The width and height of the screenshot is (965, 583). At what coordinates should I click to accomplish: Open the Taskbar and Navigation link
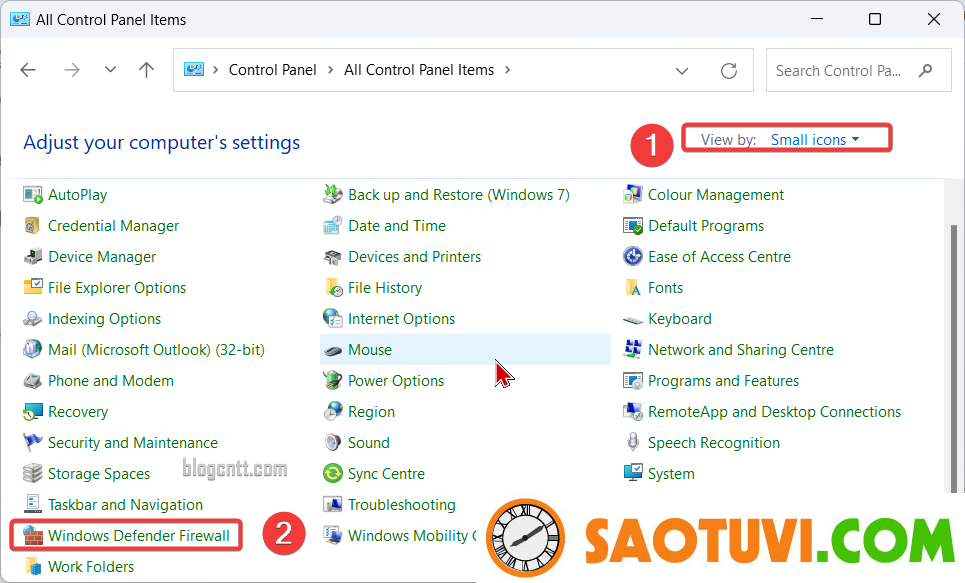125,505
